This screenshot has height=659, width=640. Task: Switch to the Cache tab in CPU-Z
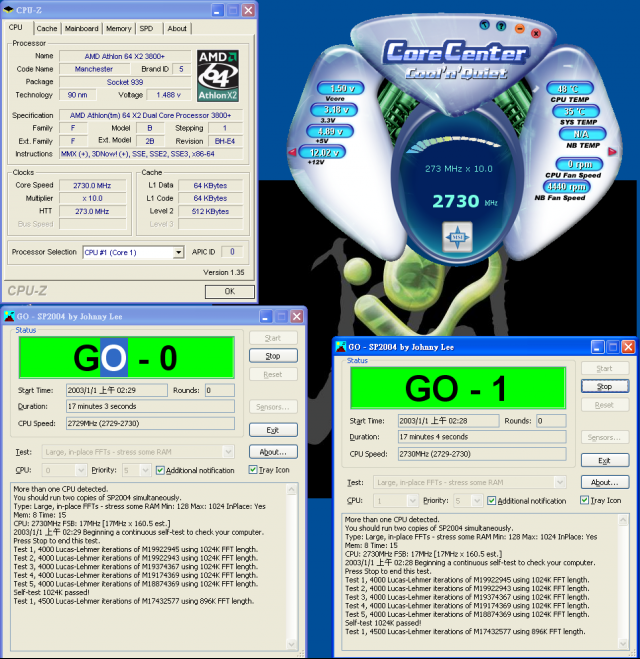[47, 29]
